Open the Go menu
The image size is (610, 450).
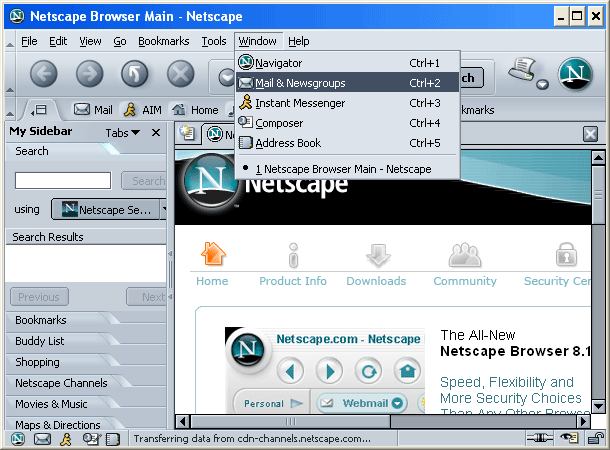point(120,41)
